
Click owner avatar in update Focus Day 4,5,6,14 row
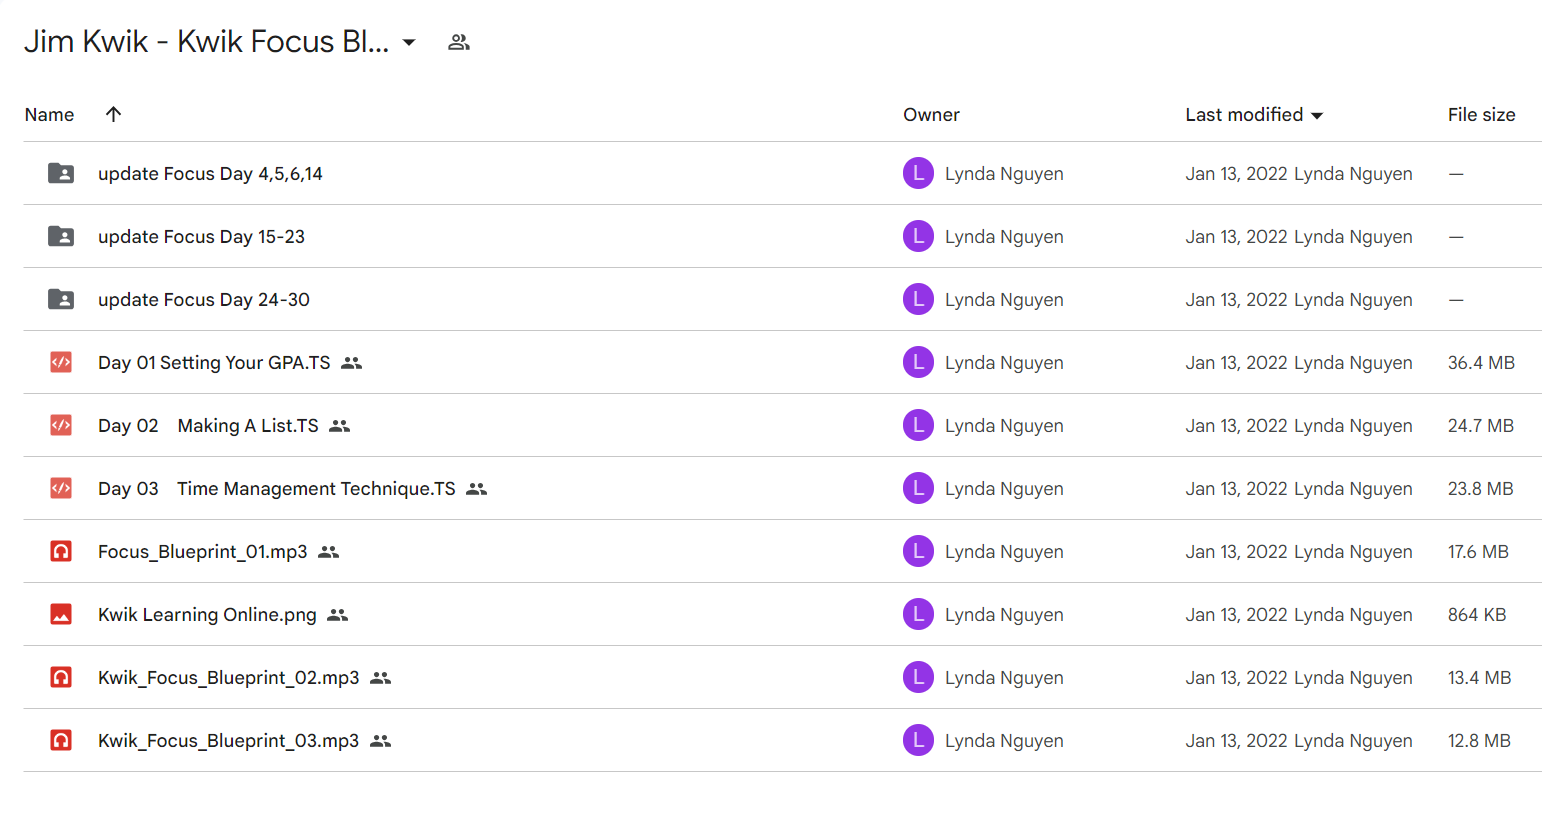[918, 173]
